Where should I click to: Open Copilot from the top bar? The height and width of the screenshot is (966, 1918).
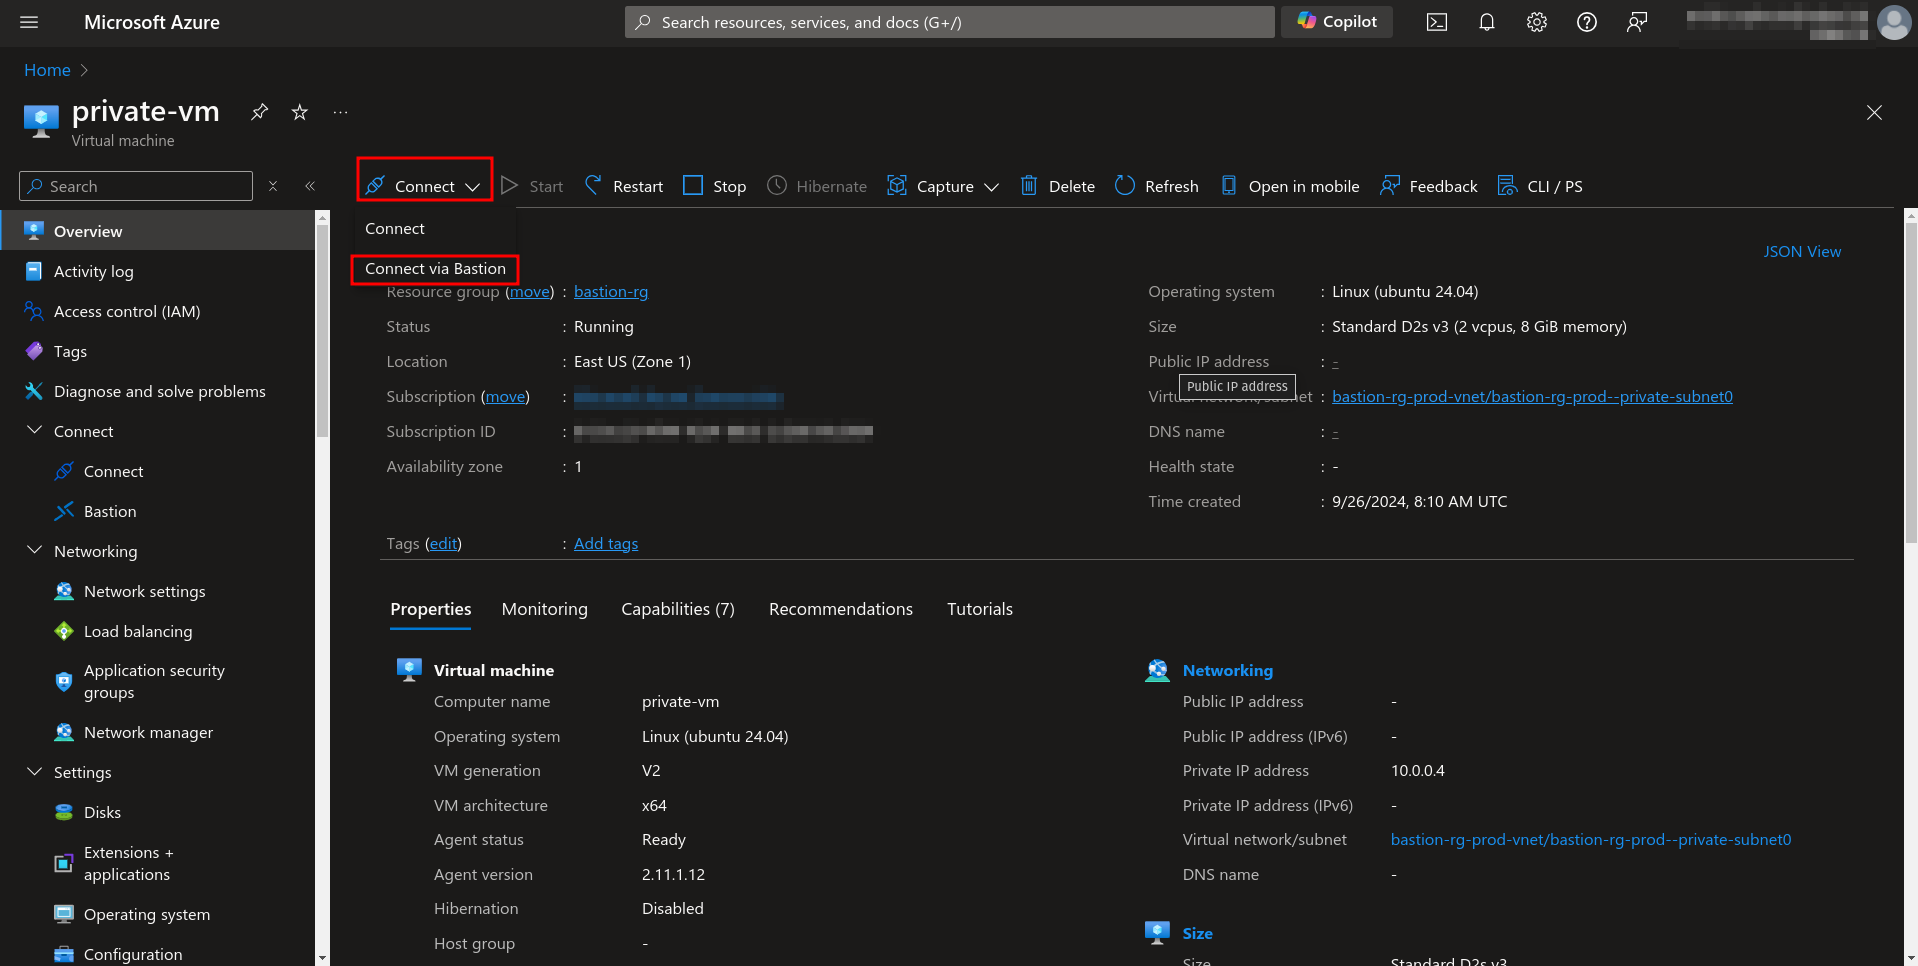(x=1336, y=21)
